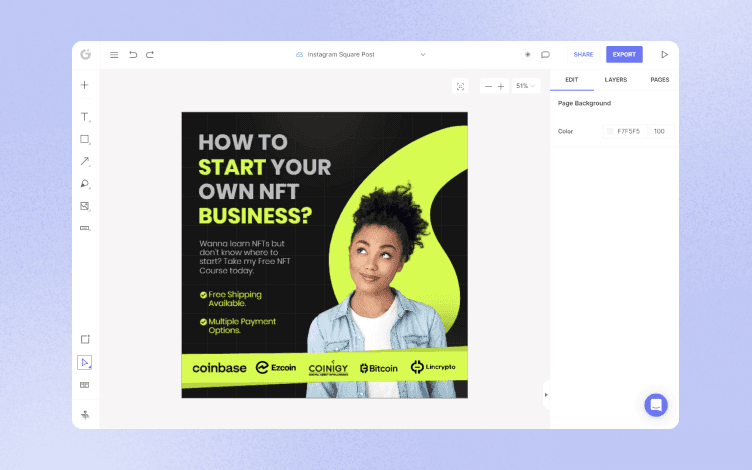
Task: Click the Glorify logo icon
Action: pos(86,54)
